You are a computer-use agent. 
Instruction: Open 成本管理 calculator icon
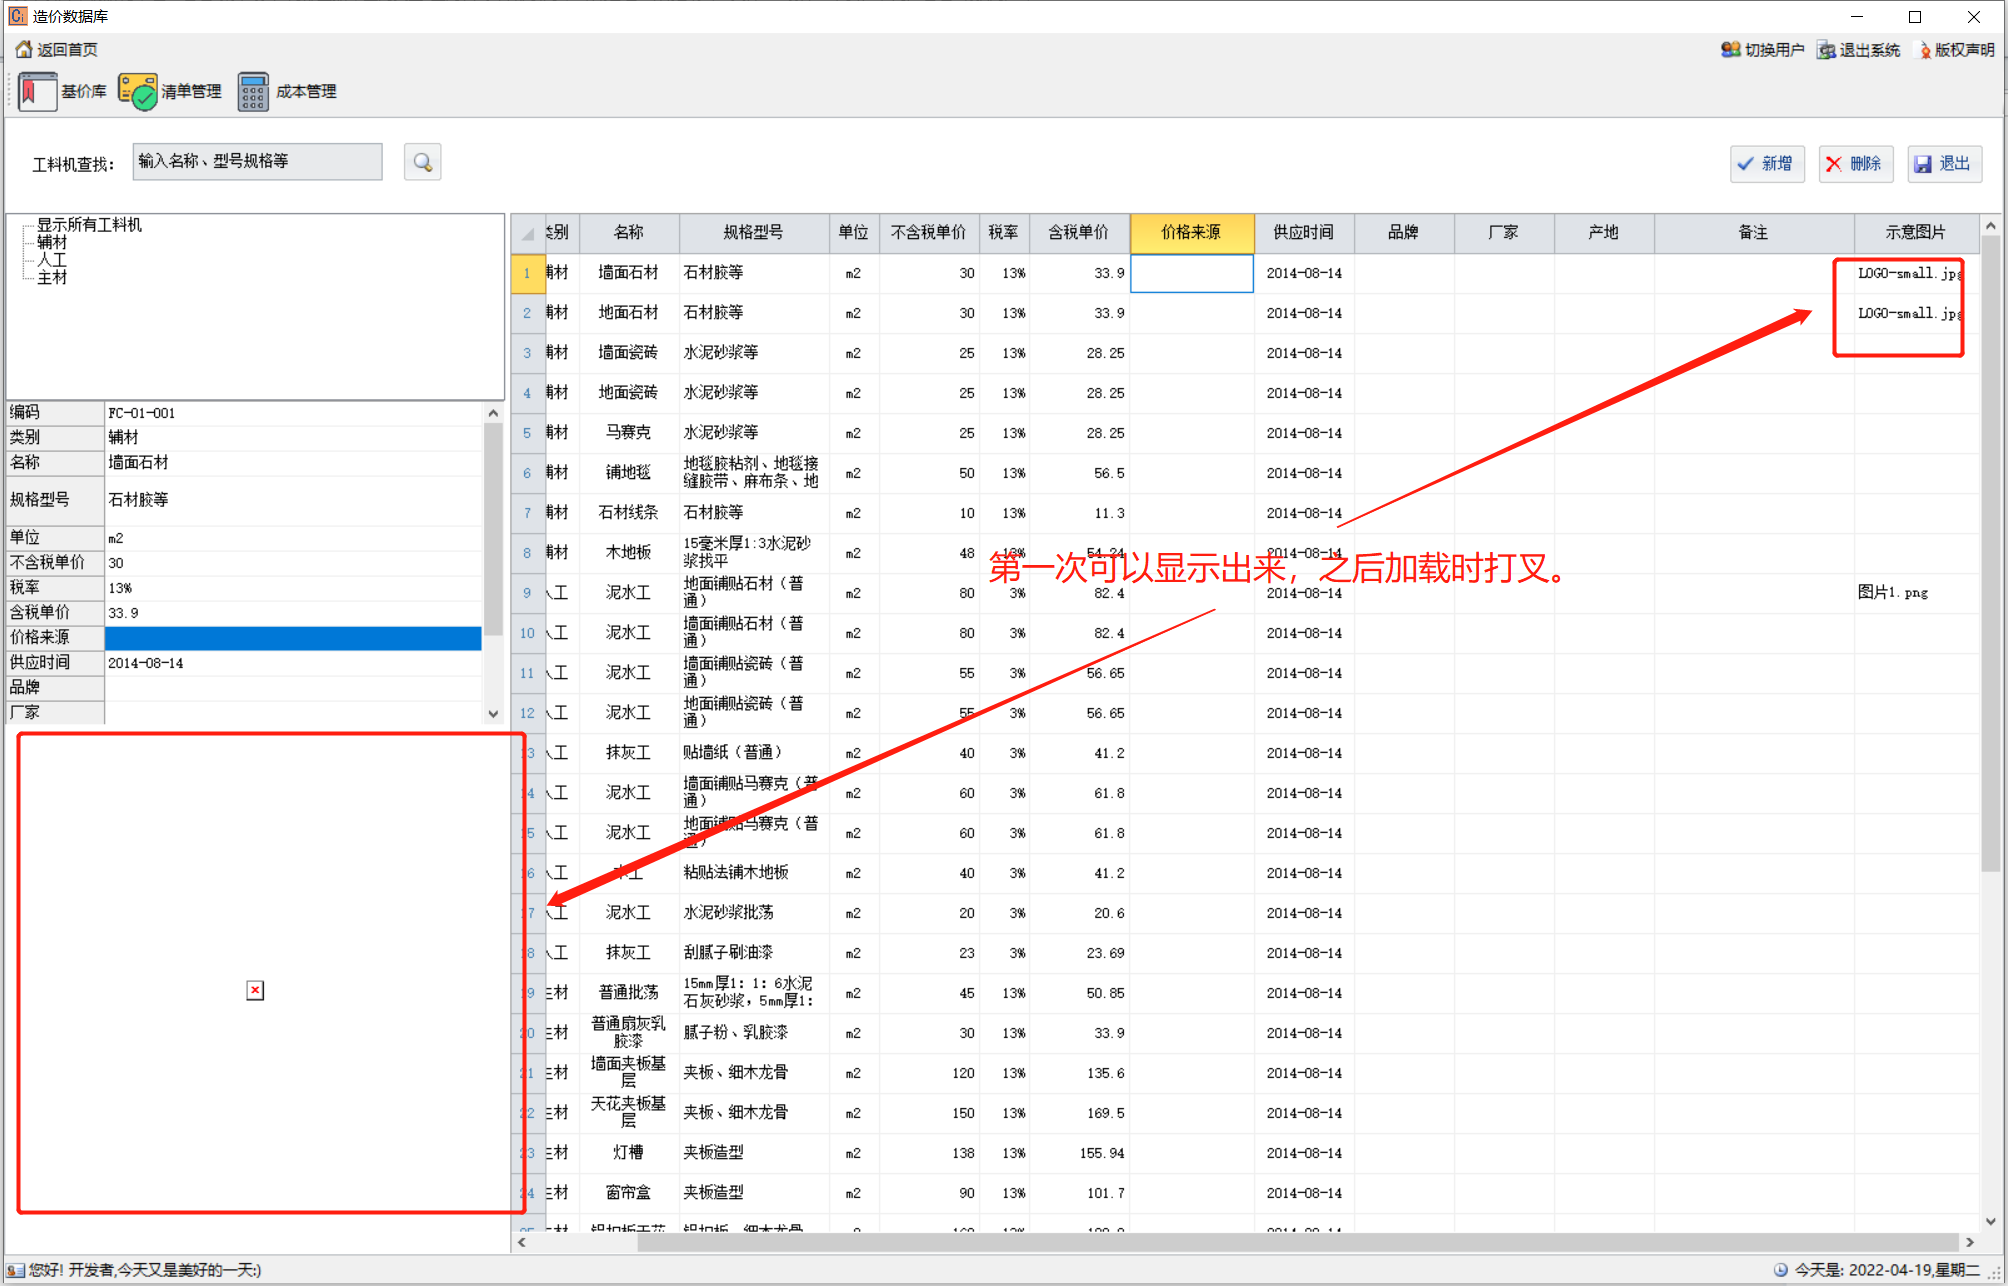pyautogui.click(x=253, y=92)
